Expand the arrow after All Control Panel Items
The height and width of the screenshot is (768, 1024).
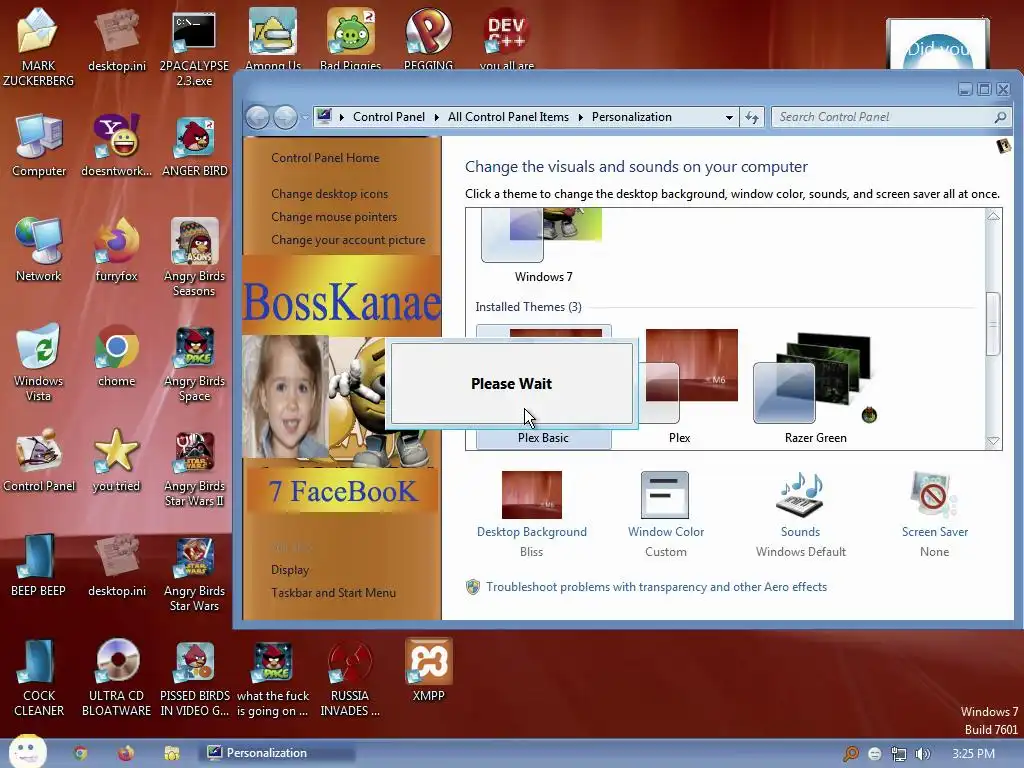click(580, 118)
